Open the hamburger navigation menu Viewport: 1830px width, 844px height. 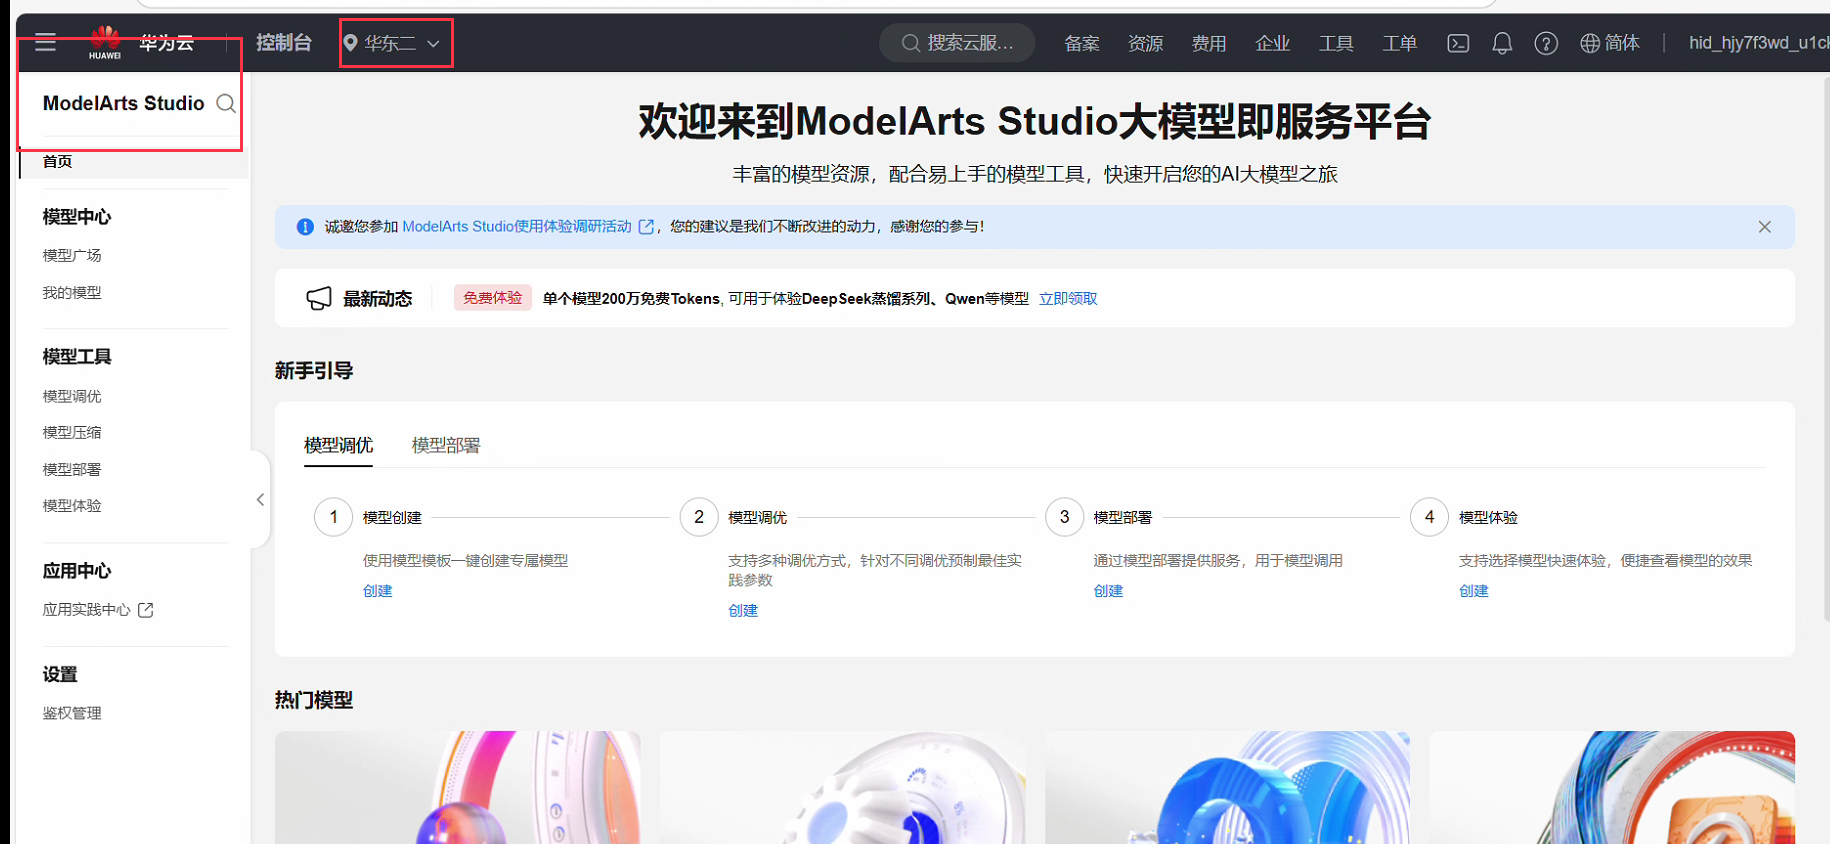[45, 42]
